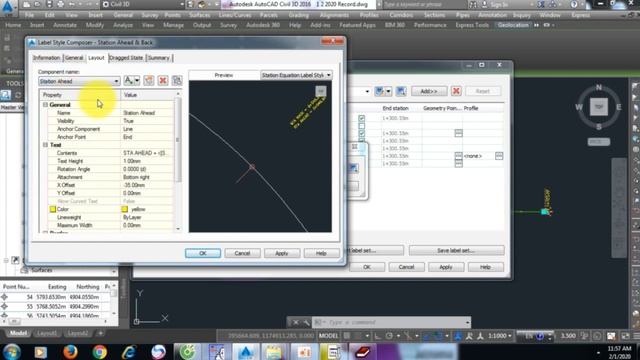Image resolution: width=640 pixels, height=360 pixels.
Task: Click the Text Height value 1.00mm
Action: [147, 161]
